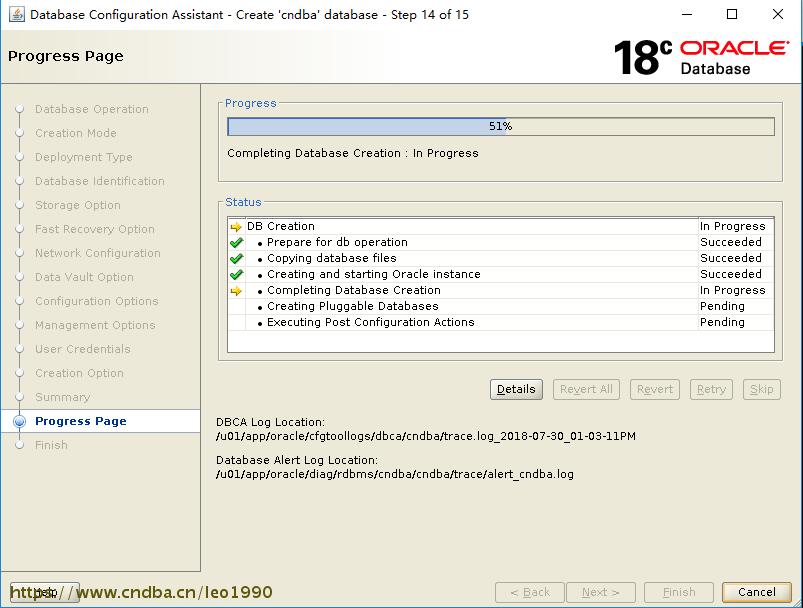
Task: Select the Storage Option step
Action: click(x=78, y=205)
